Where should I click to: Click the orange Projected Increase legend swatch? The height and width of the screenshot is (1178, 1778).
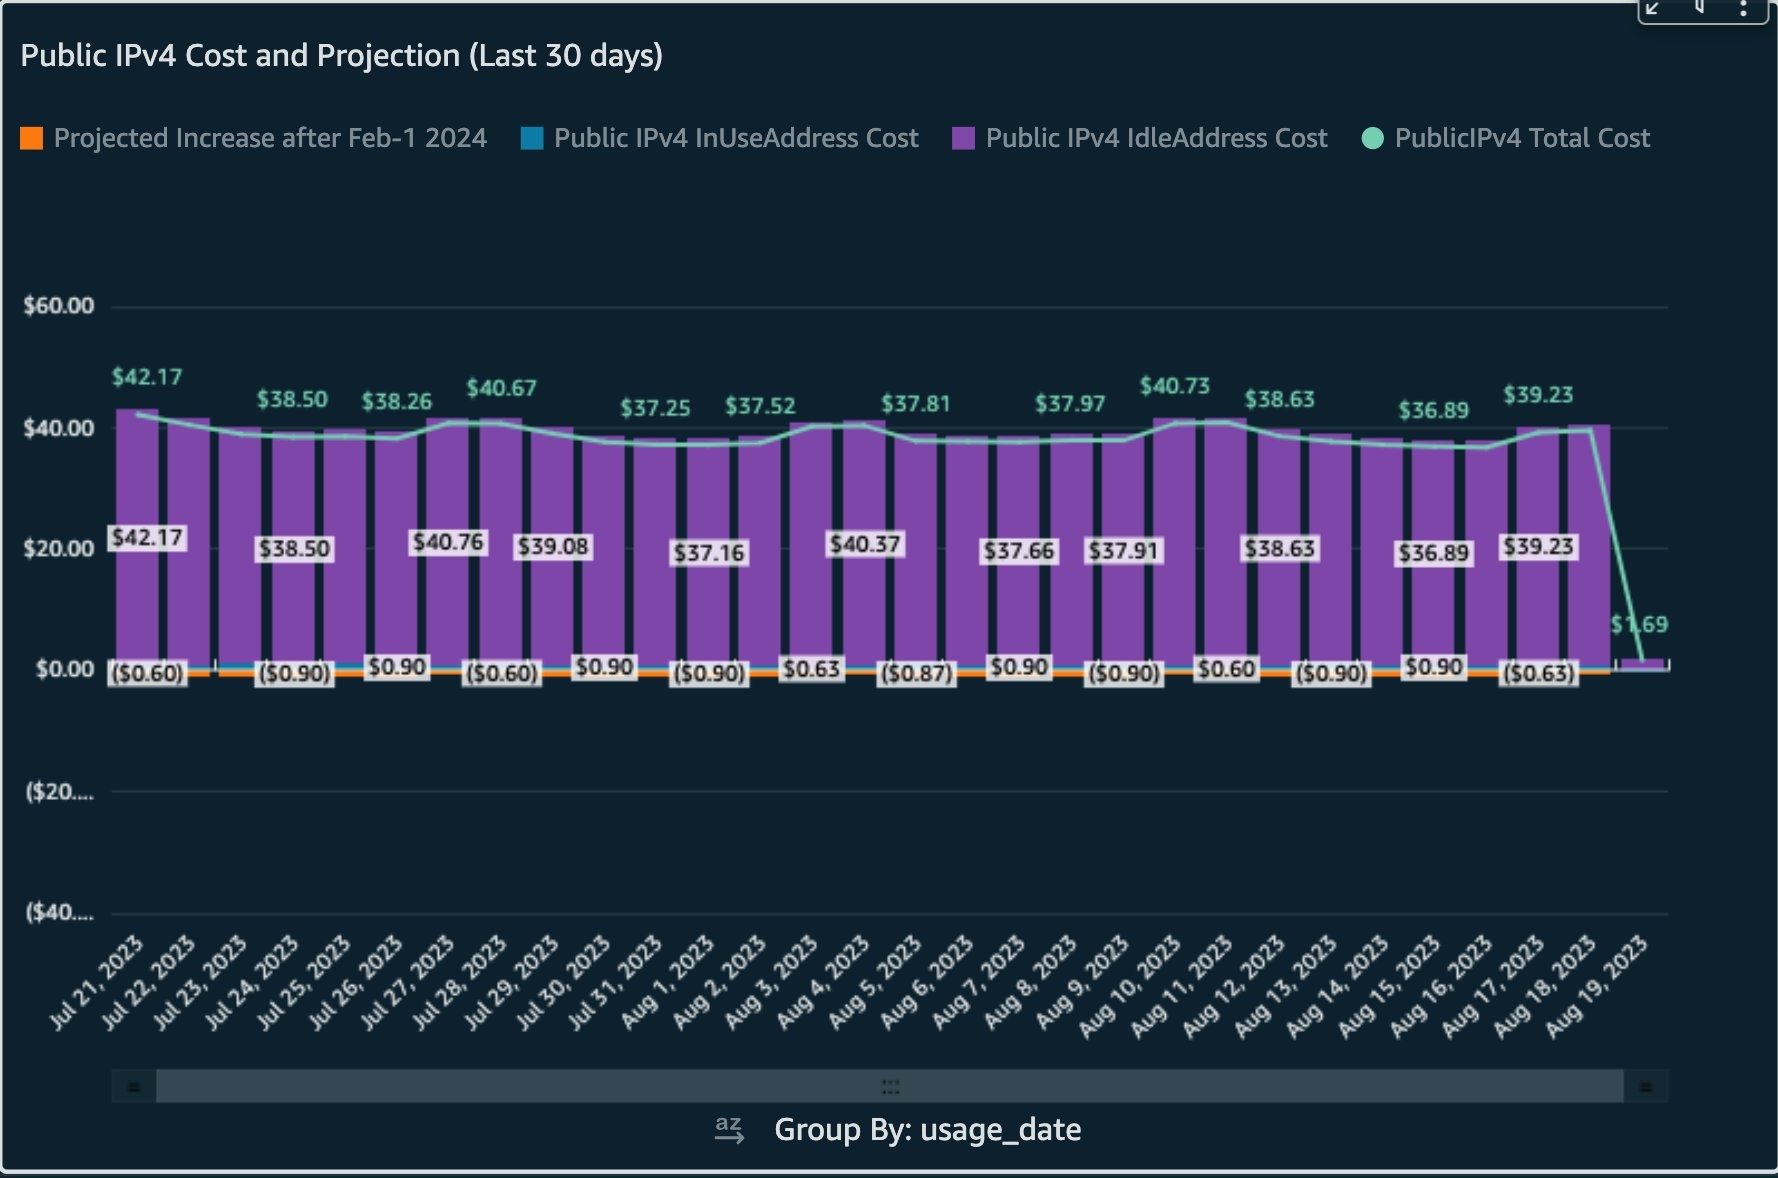(32, 138)
